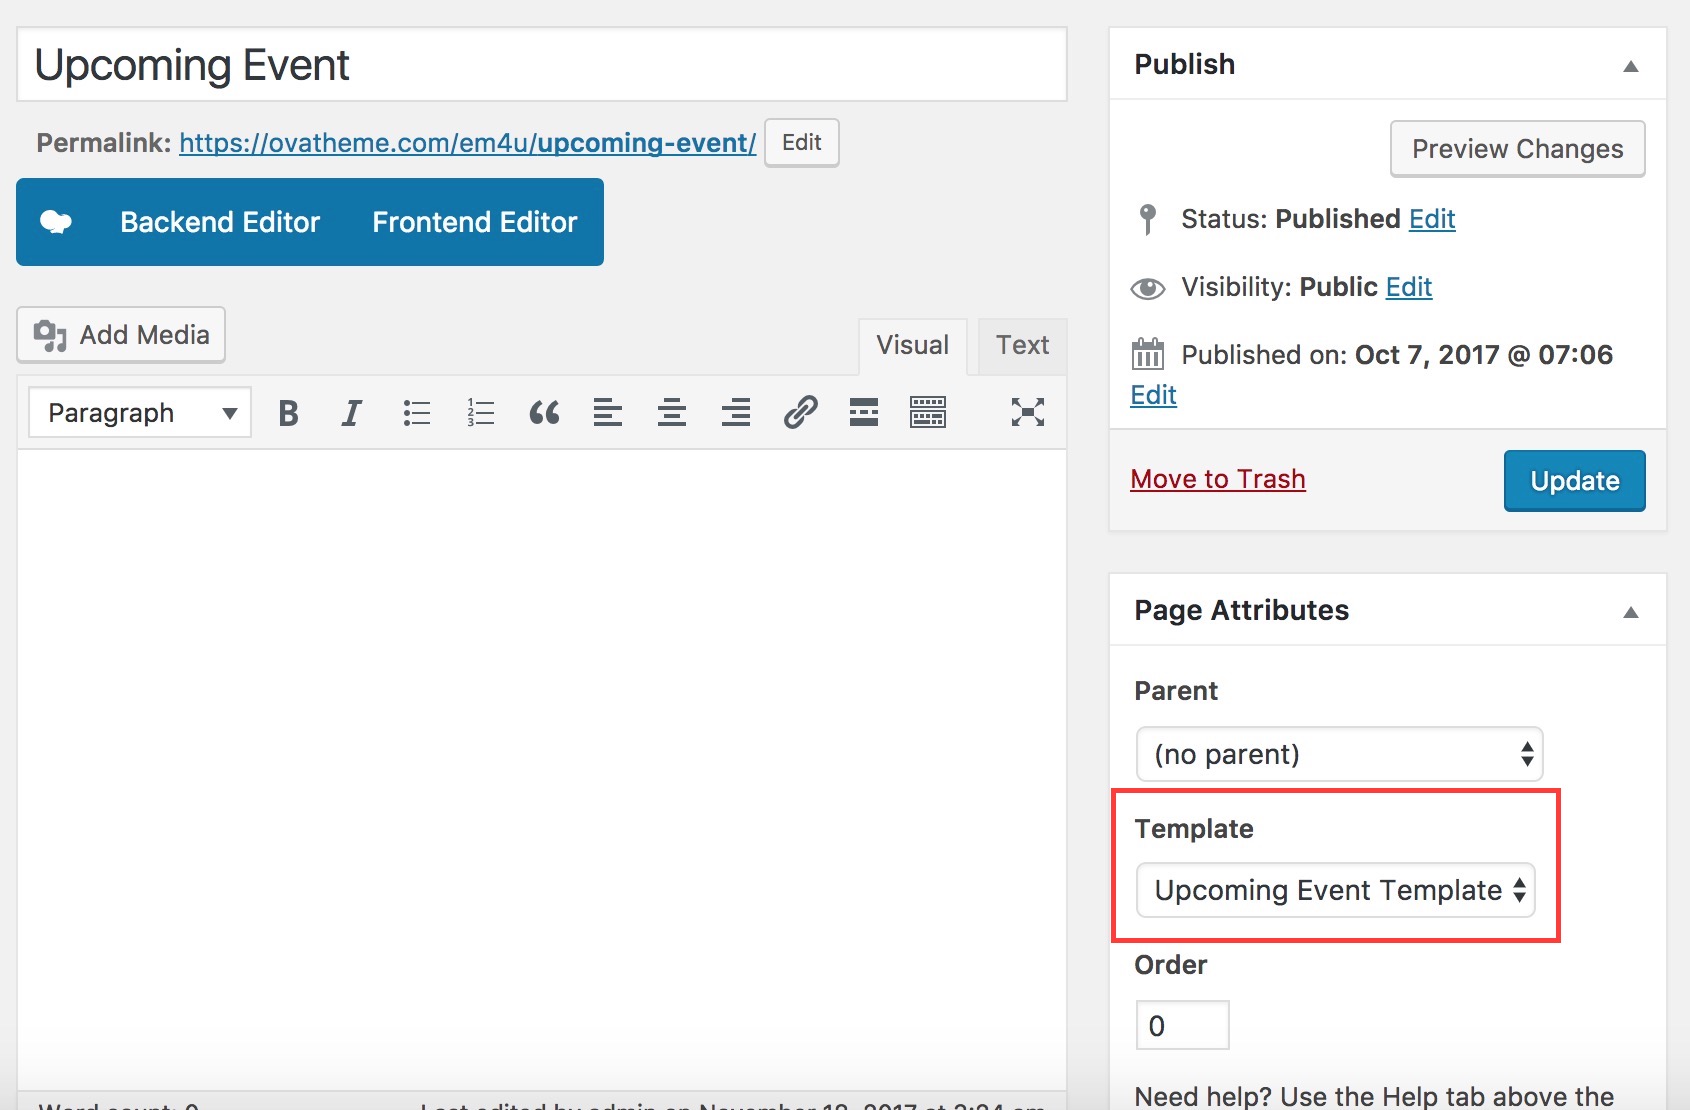This screenshot has height=1110, width=1690.
Task: Insert or edit a link
Action: point(800,413)
